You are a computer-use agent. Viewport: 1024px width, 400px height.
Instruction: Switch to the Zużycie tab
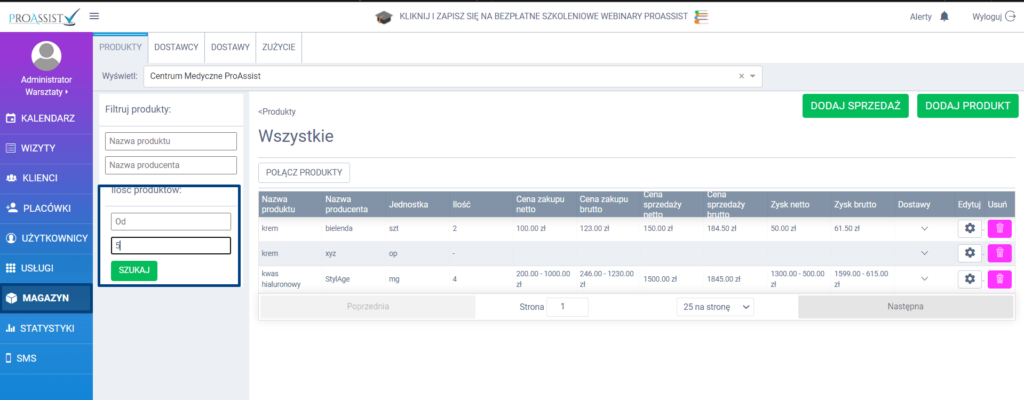pyautogui.click(x=279, y=47)
